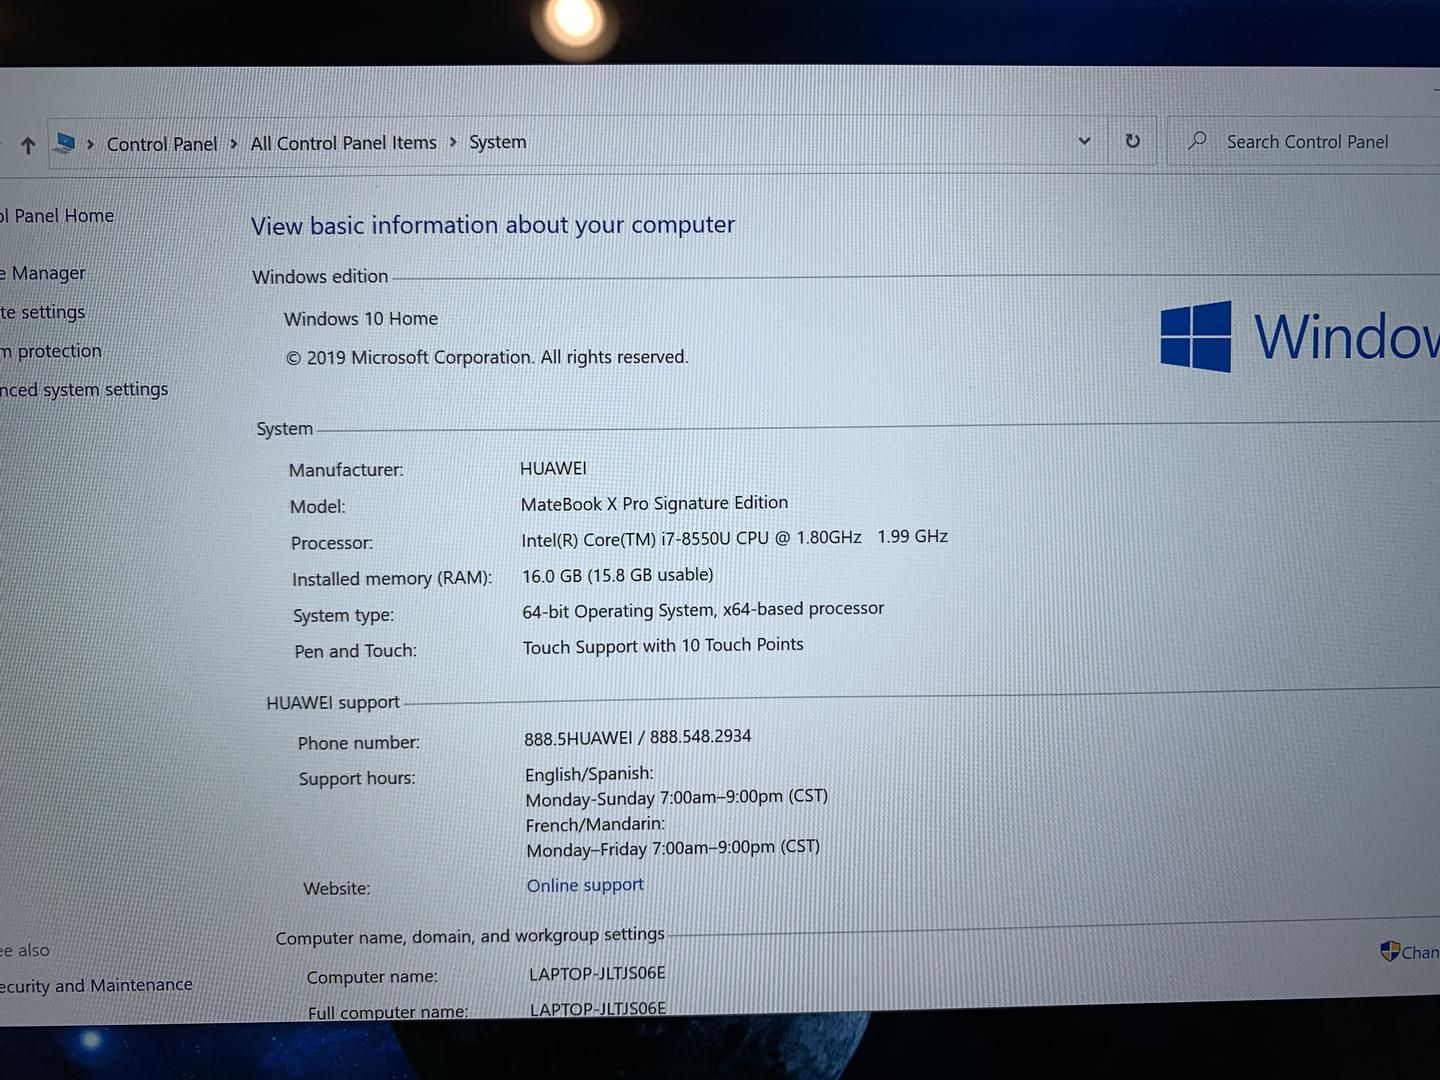Click the Windows logo graphic
Image resolution: width=1440 pixels, height=1080 pixels.
coord(1196,336)
